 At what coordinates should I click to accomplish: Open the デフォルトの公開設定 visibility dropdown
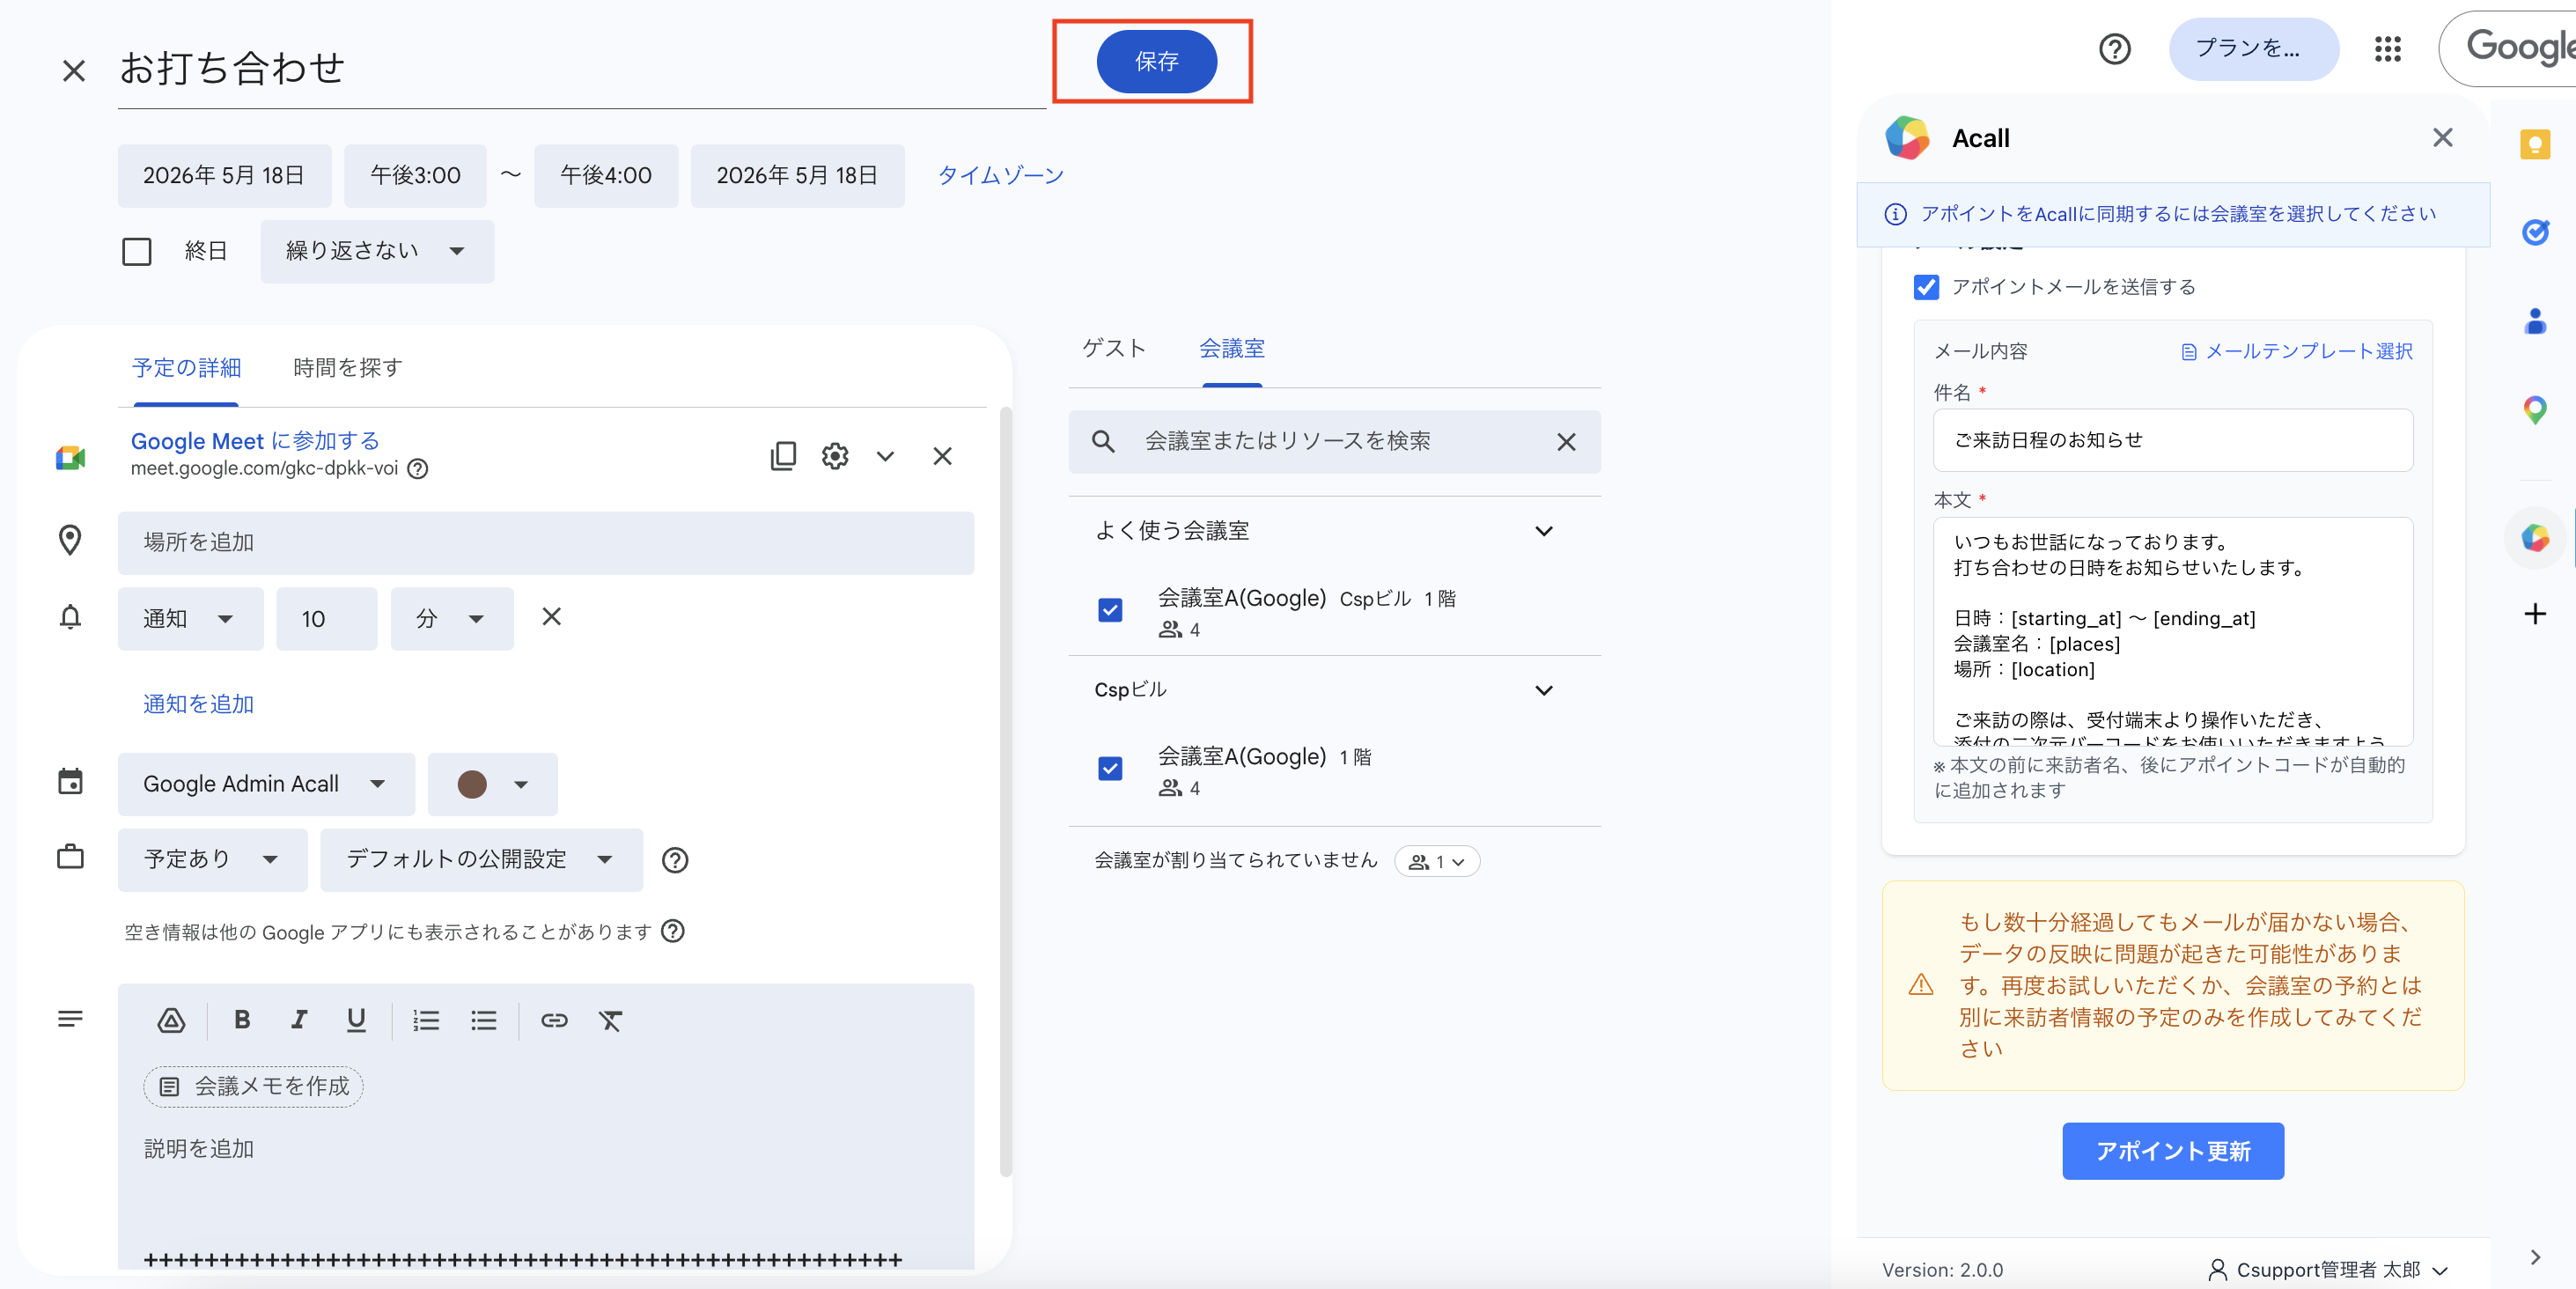(481, 860)
